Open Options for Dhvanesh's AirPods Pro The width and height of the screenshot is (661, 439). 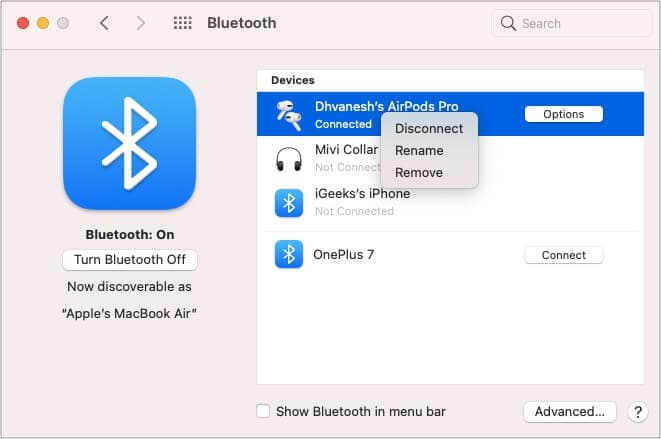click(564, 114)
